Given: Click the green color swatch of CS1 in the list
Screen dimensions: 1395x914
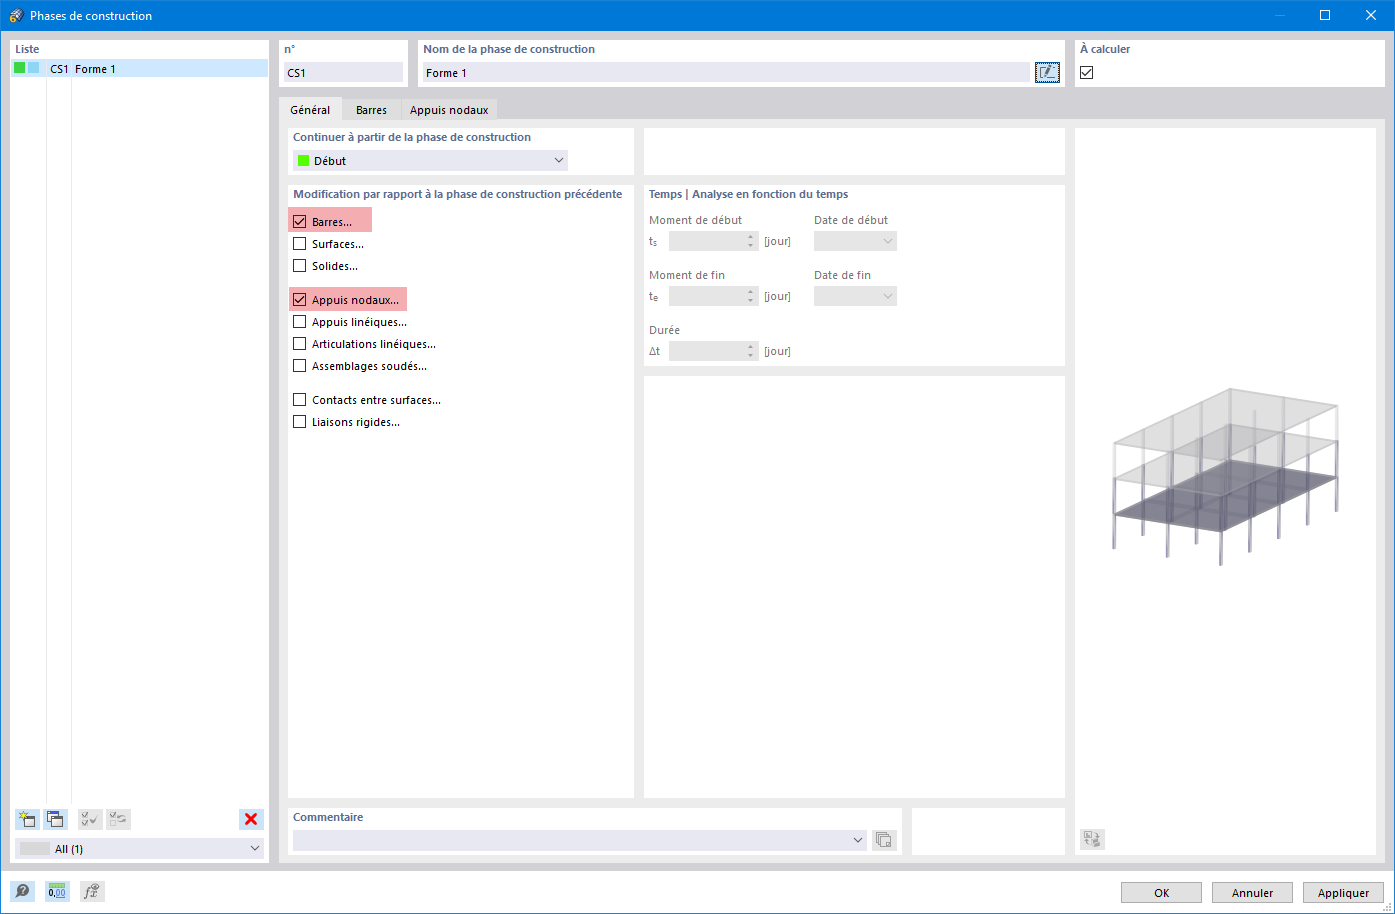Looking at the screenshot, I should 20,68.
